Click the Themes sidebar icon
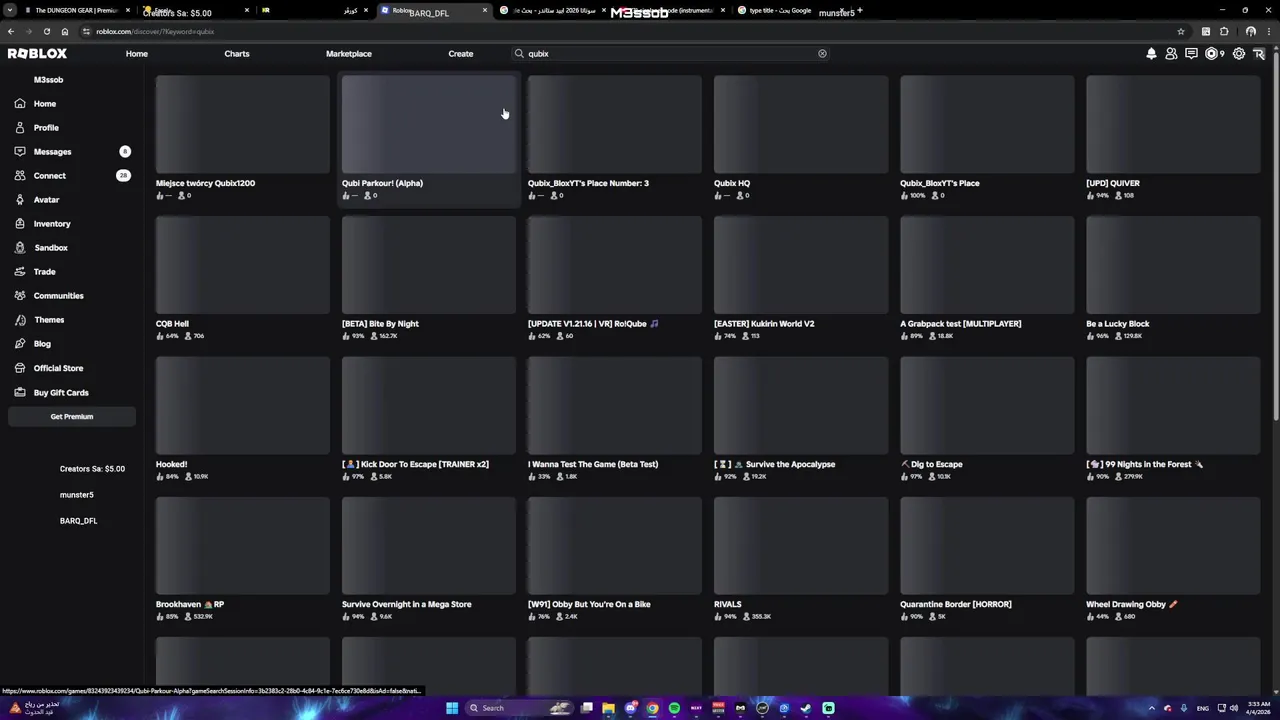Screen dimensions: 1280x720 [x=20, y=320]
